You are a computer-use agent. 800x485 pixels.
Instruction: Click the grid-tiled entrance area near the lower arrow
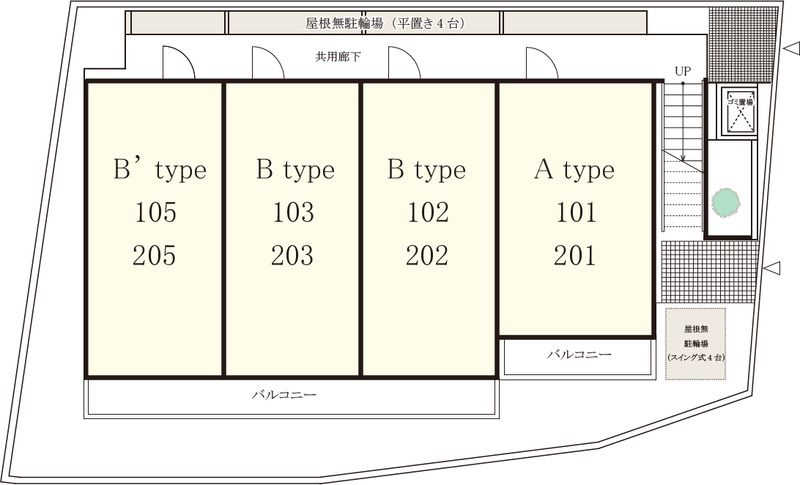coord(710,272)
